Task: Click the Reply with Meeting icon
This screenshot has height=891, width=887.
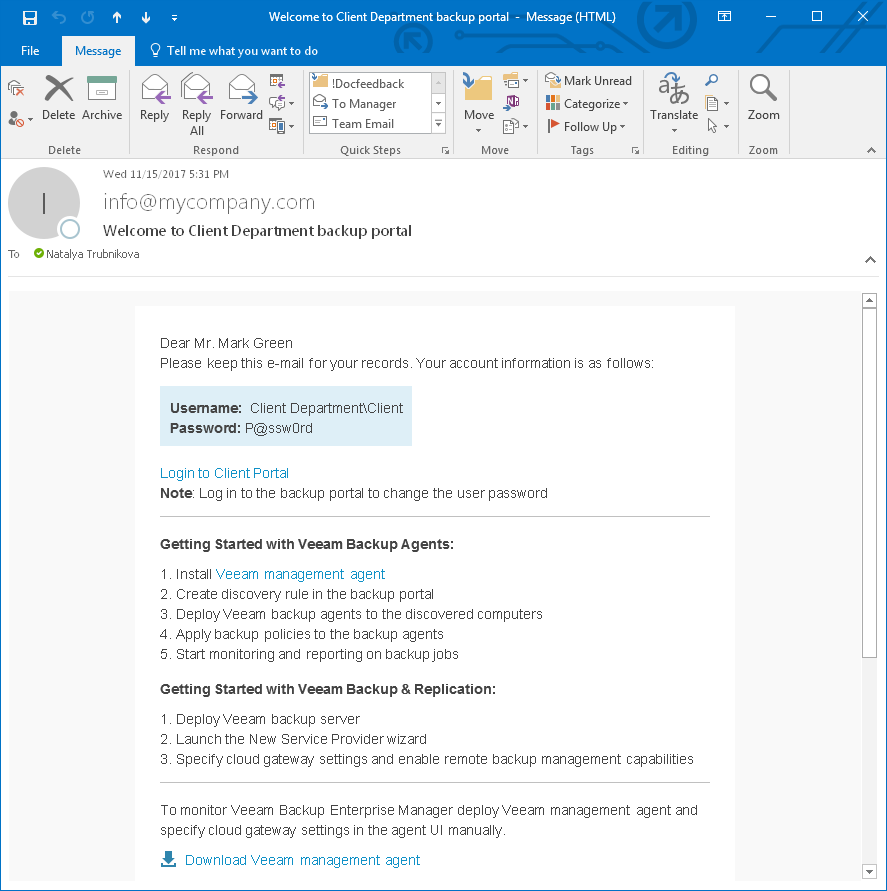Action: pos(277,81)
